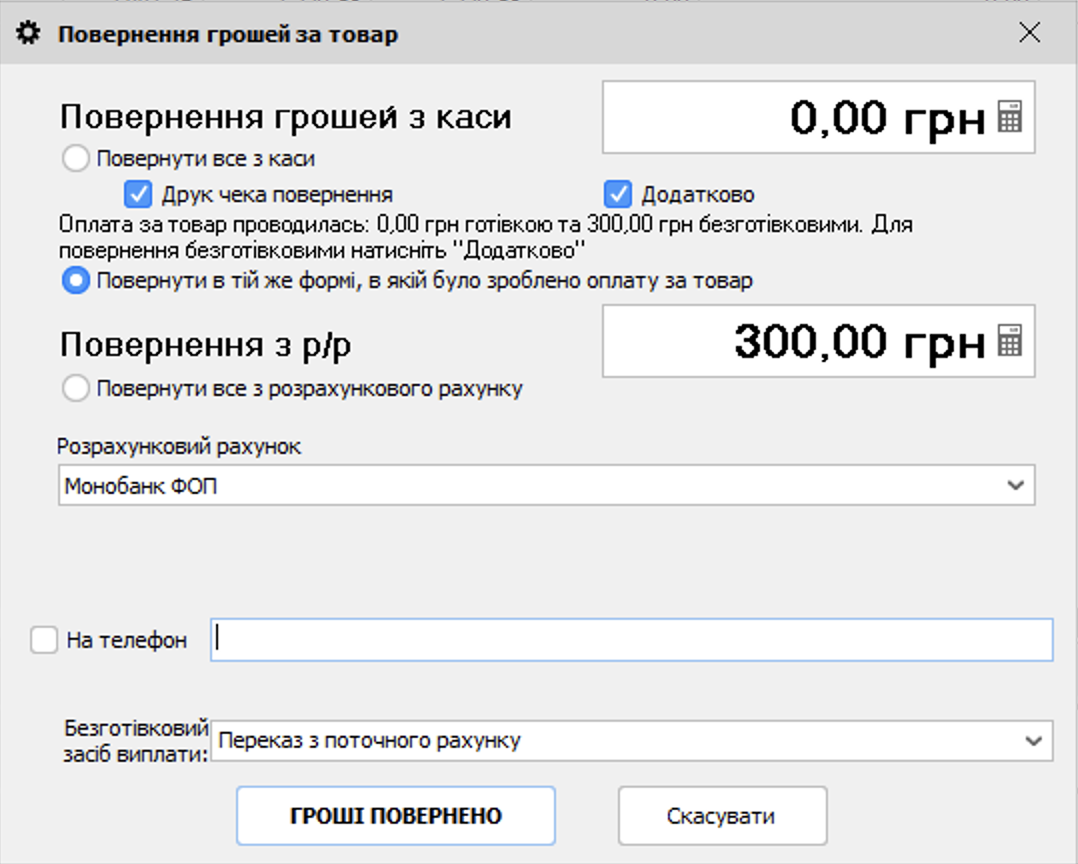Screen dimensions: 1078x864
Task: Click the 'Скасувати' button
Action: [x=722, y=816]
